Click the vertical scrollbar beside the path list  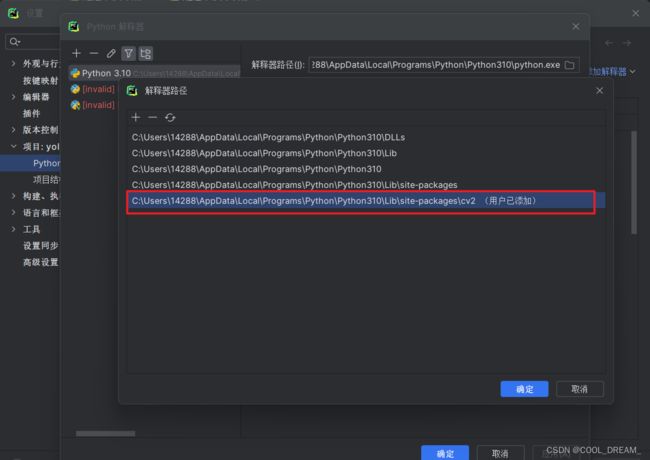[x=634, y=182]
